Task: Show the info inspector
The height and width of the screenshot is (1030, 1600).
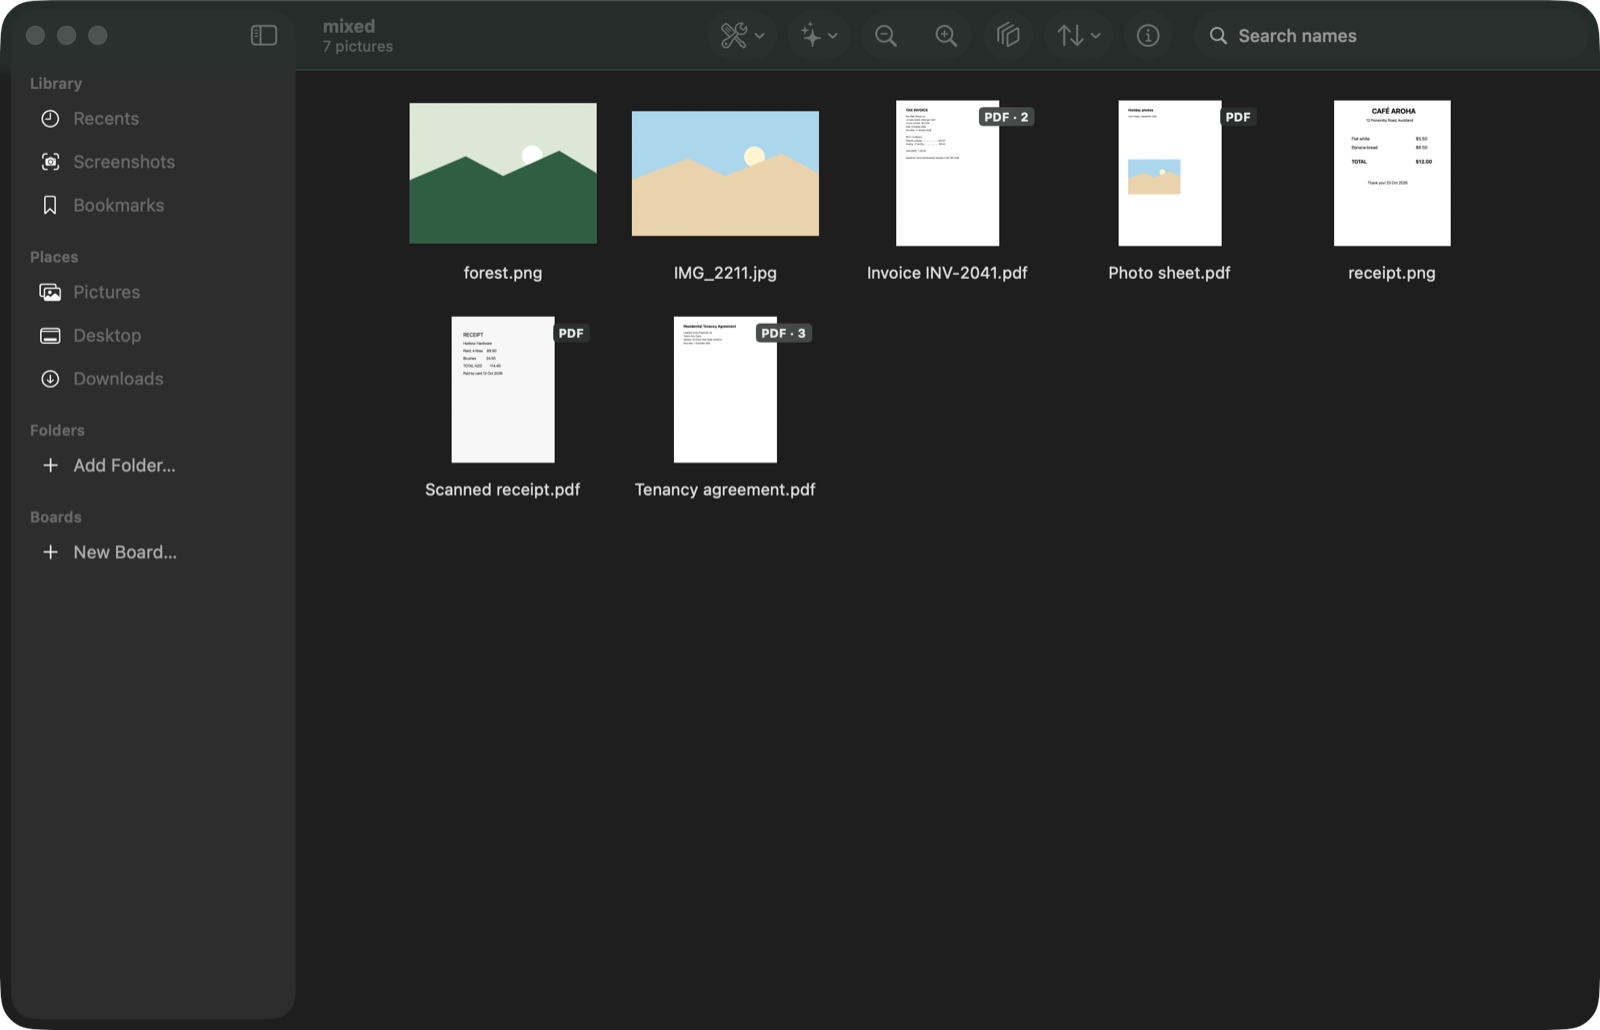Action: coord(1148,36)
